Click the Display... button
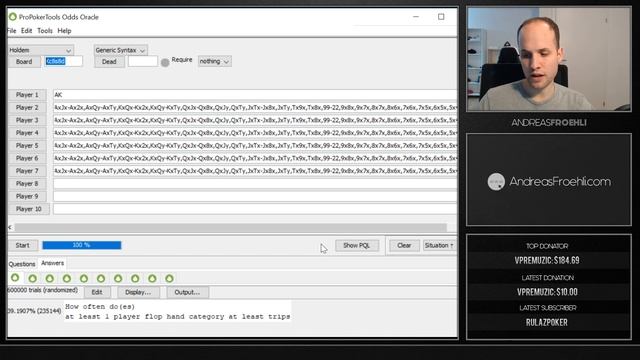This screenshot has height=360, width=640. click(x=138, y=292)
